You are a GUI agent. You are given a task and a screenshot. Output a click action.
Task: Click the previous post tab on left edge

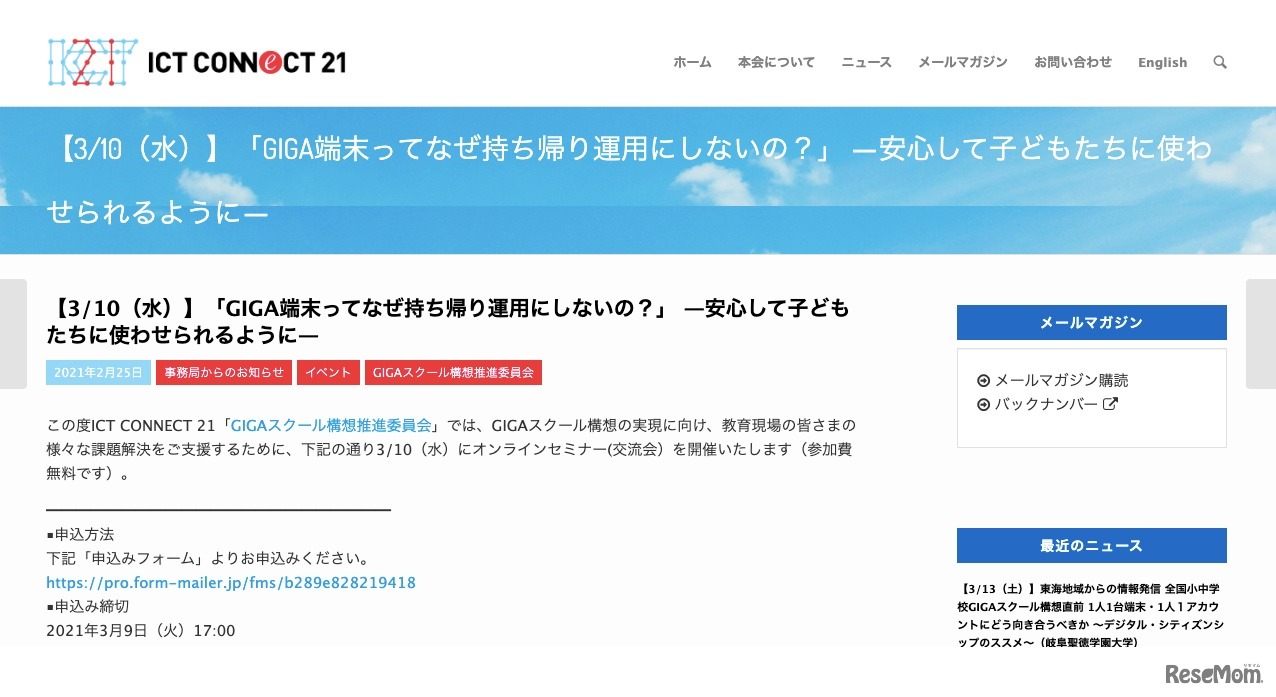click(x=13, y=334)
